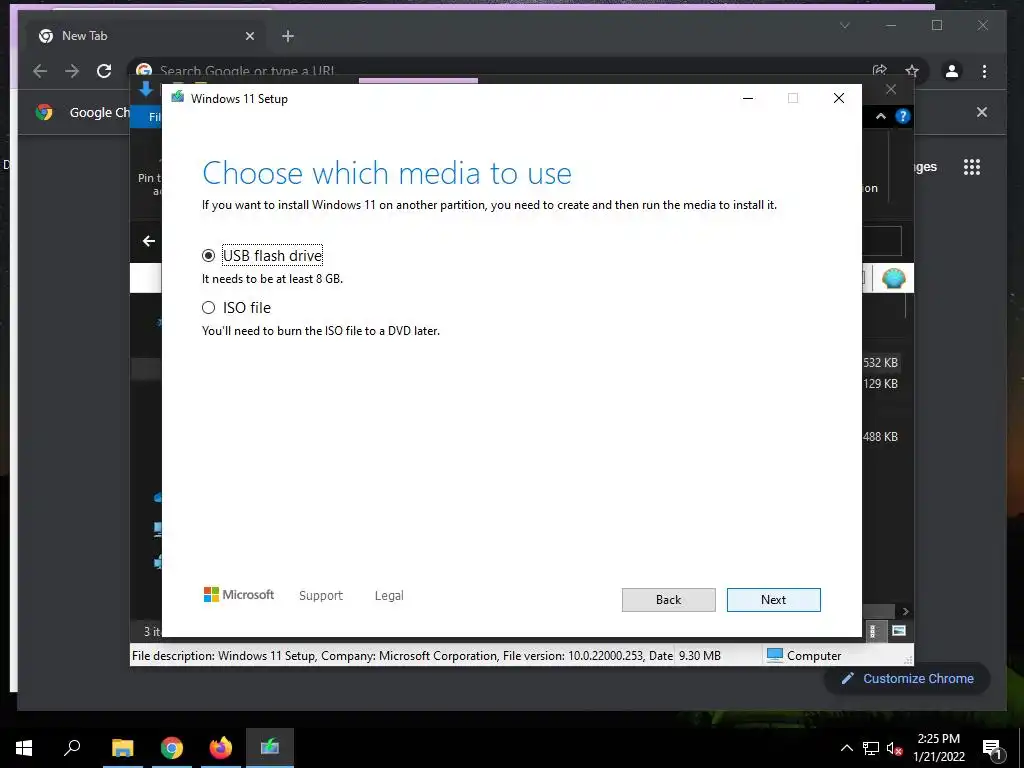Click the 129 KB file size entry
The height and width of the screenshot is (768, 1024).
880,383
